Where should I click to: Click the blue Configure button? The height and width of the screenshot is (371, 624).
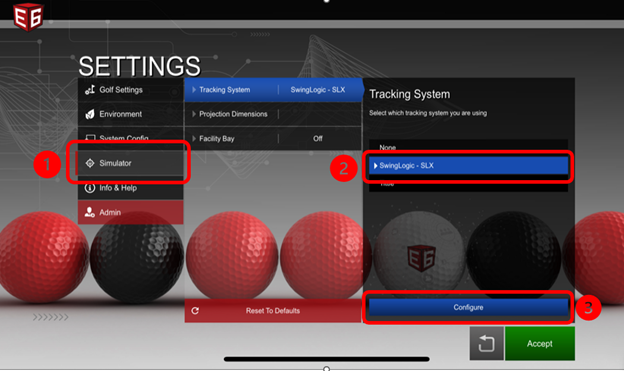[468, 307]
